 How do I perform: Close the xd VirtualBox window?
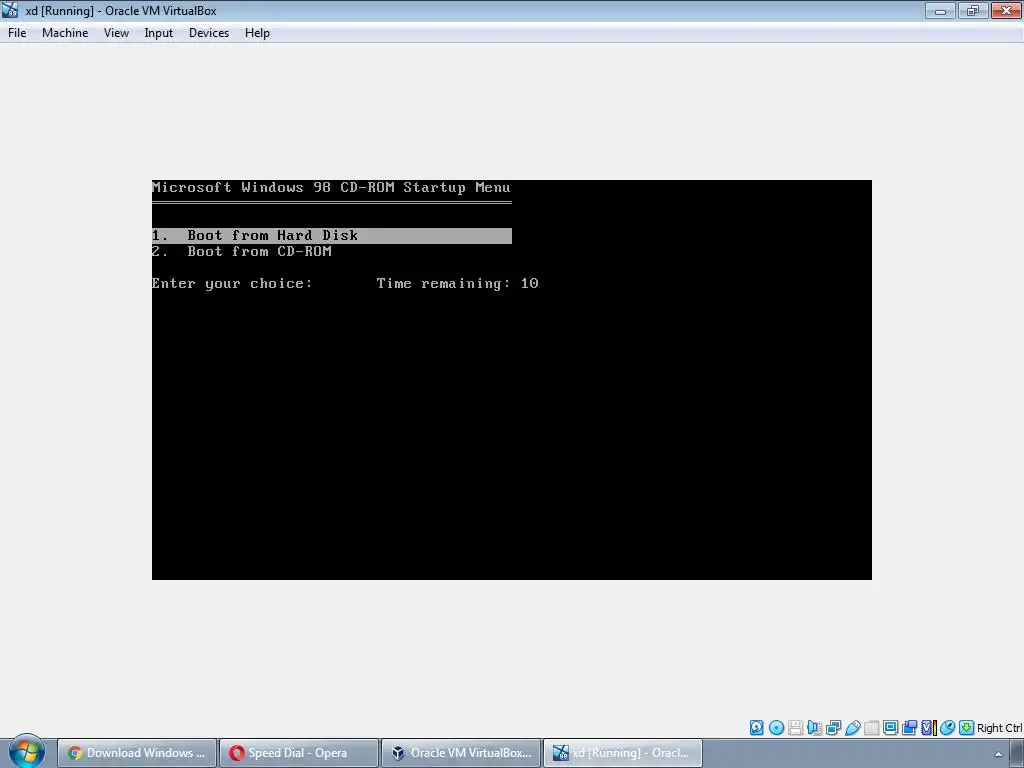(x=1006, y=10)
